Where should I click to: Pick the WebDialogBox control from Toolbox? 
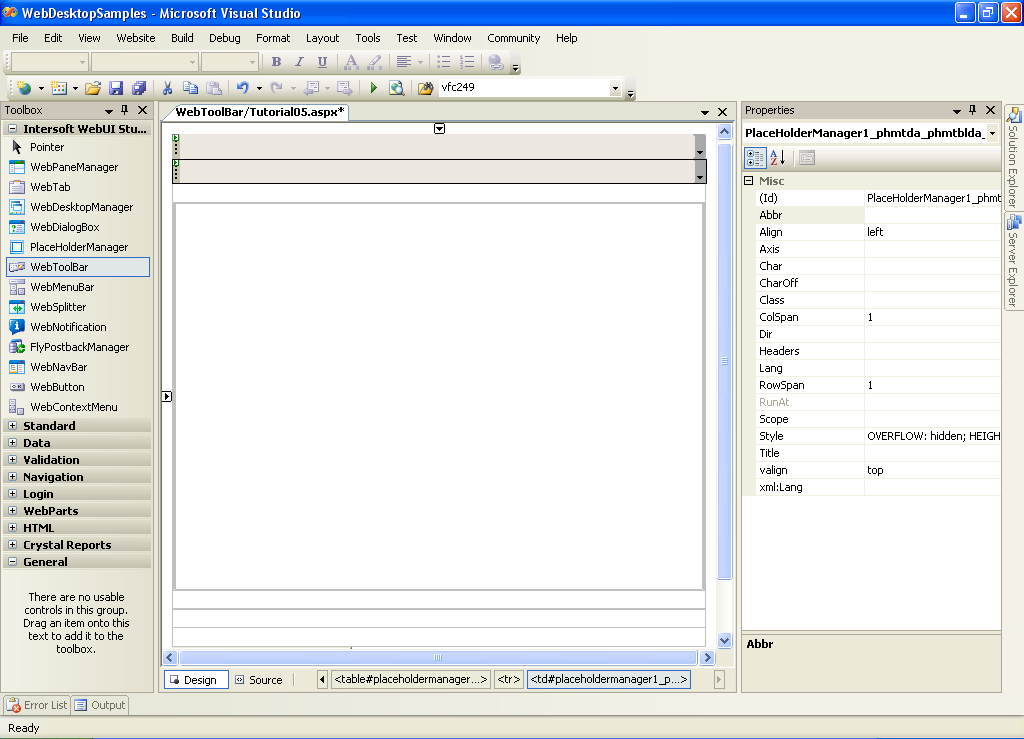[x=64, y=227]
